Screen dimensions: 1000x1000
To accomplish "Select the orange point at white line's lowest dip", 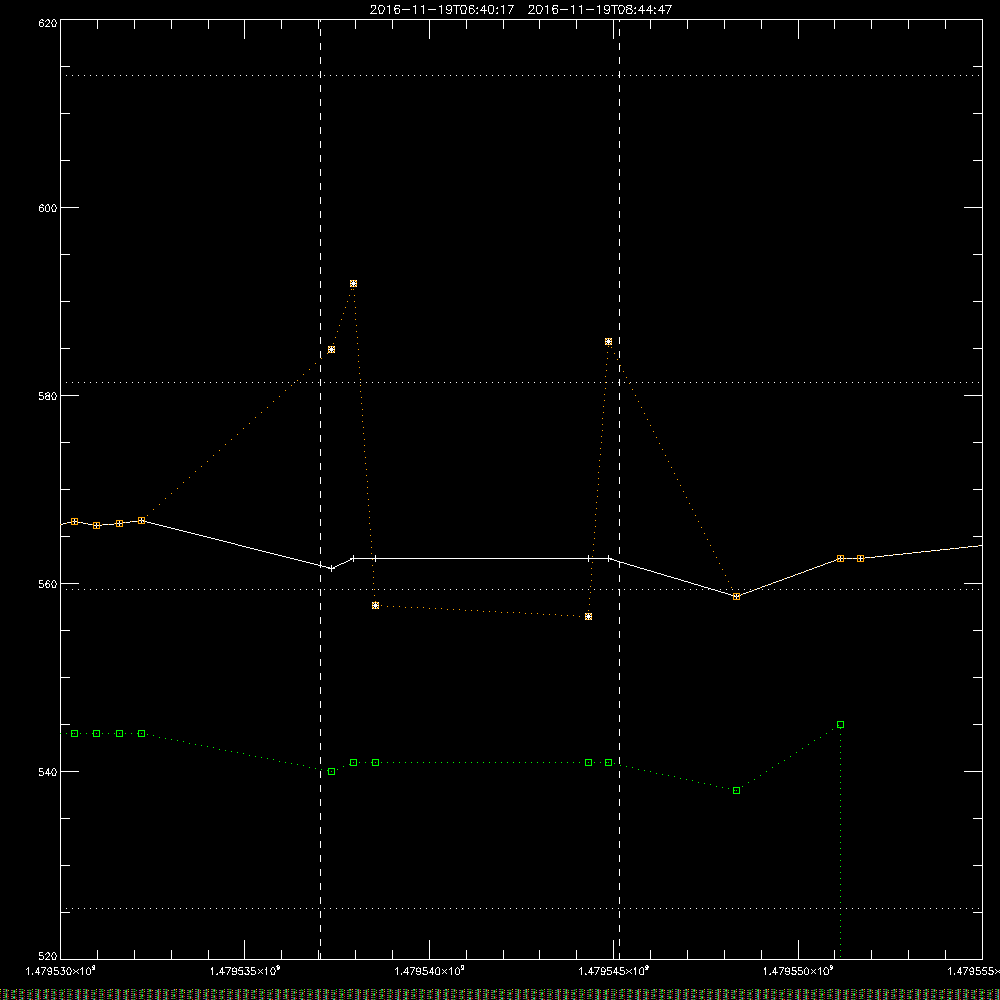I will tap(737, 597).
